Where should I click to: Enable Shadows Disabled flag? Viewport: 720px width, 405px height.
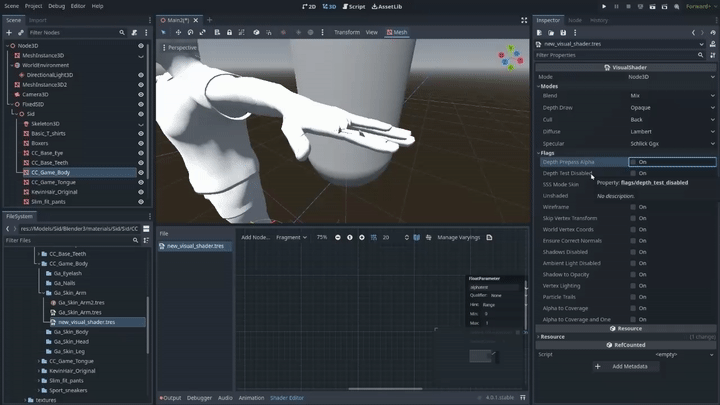[x=633, y=252]
